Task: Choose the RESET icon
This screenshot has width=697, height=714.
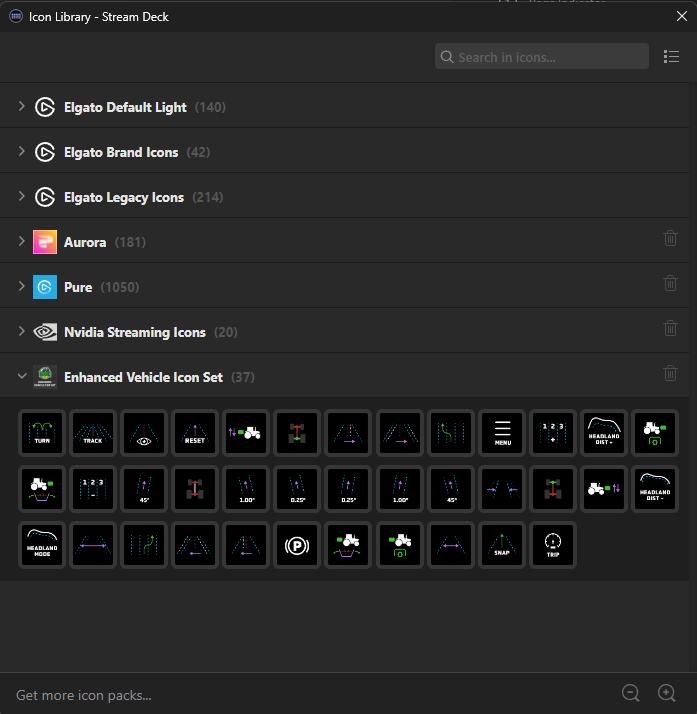Action: pyautogui.click(x=195, y=433)
